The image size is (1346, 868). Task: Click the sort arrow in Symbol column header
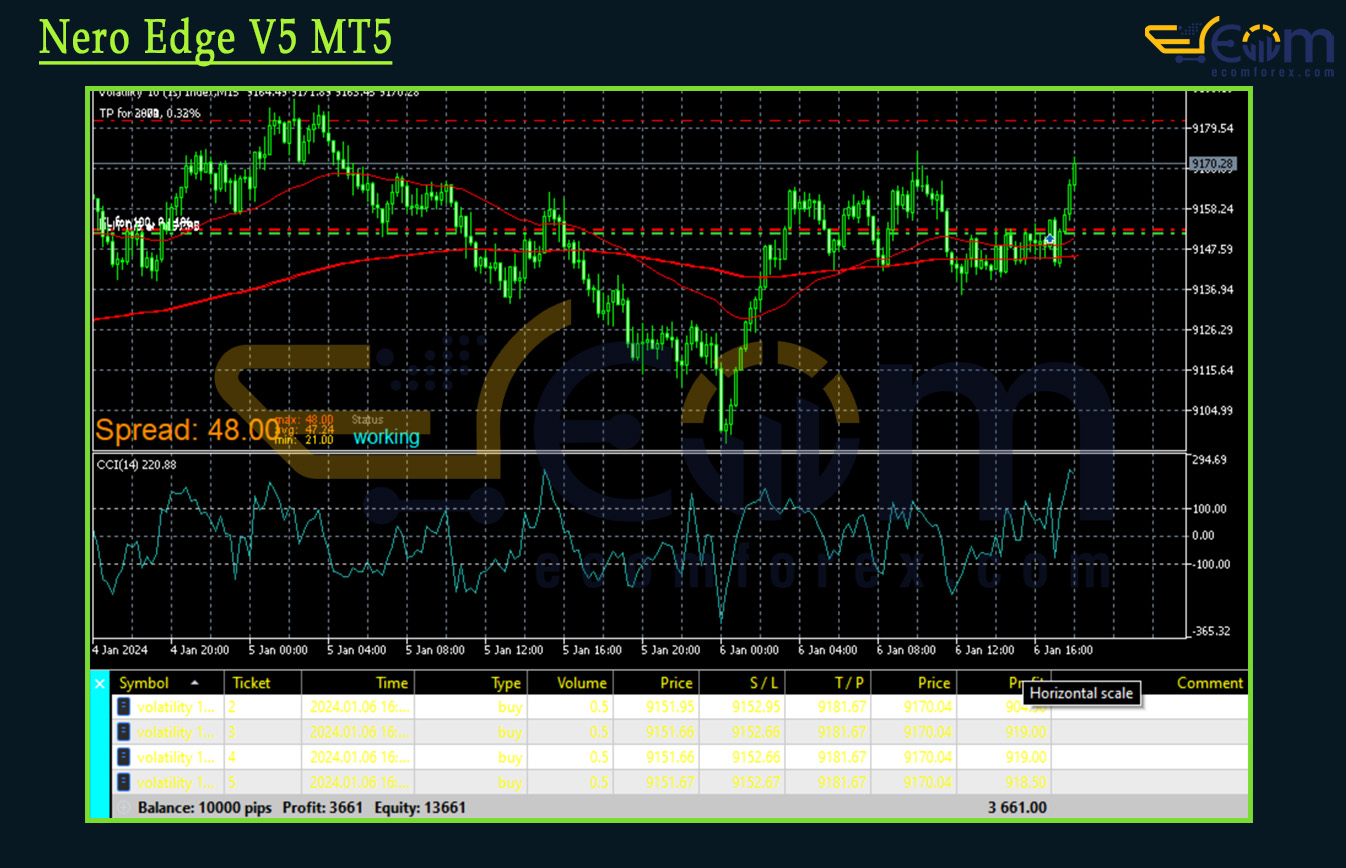(x=194, y=682)
